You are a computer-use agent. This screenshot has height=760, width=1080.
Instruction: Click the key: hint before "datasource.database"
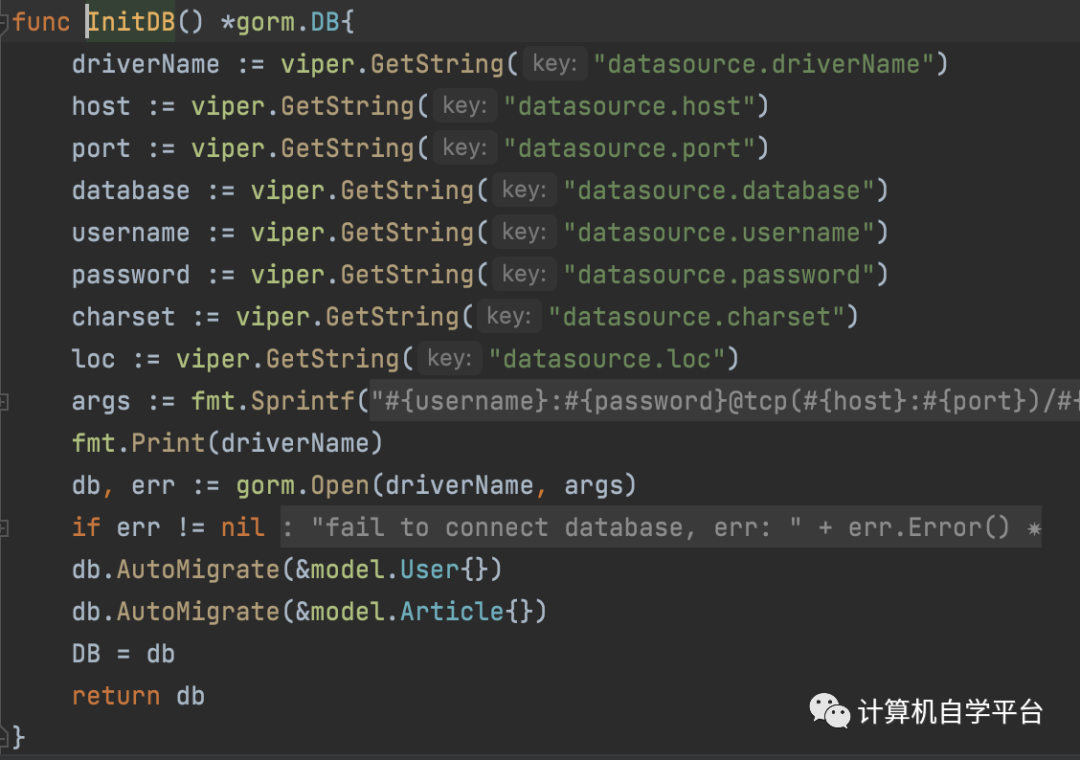click(524, 190)
